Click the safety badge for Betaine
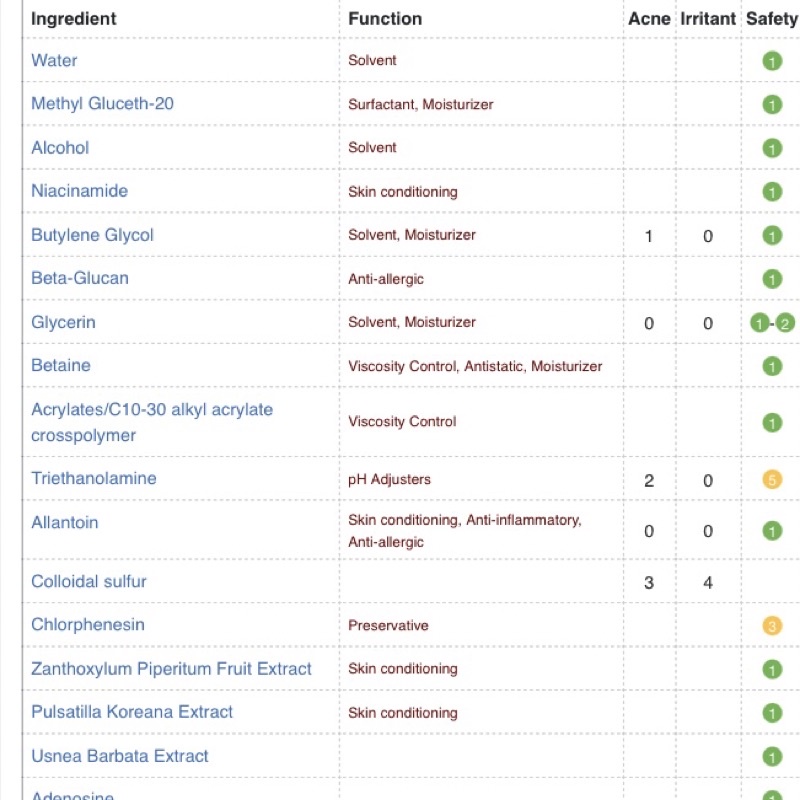This screenshot has height=800, width=800. tap(771, 366)
